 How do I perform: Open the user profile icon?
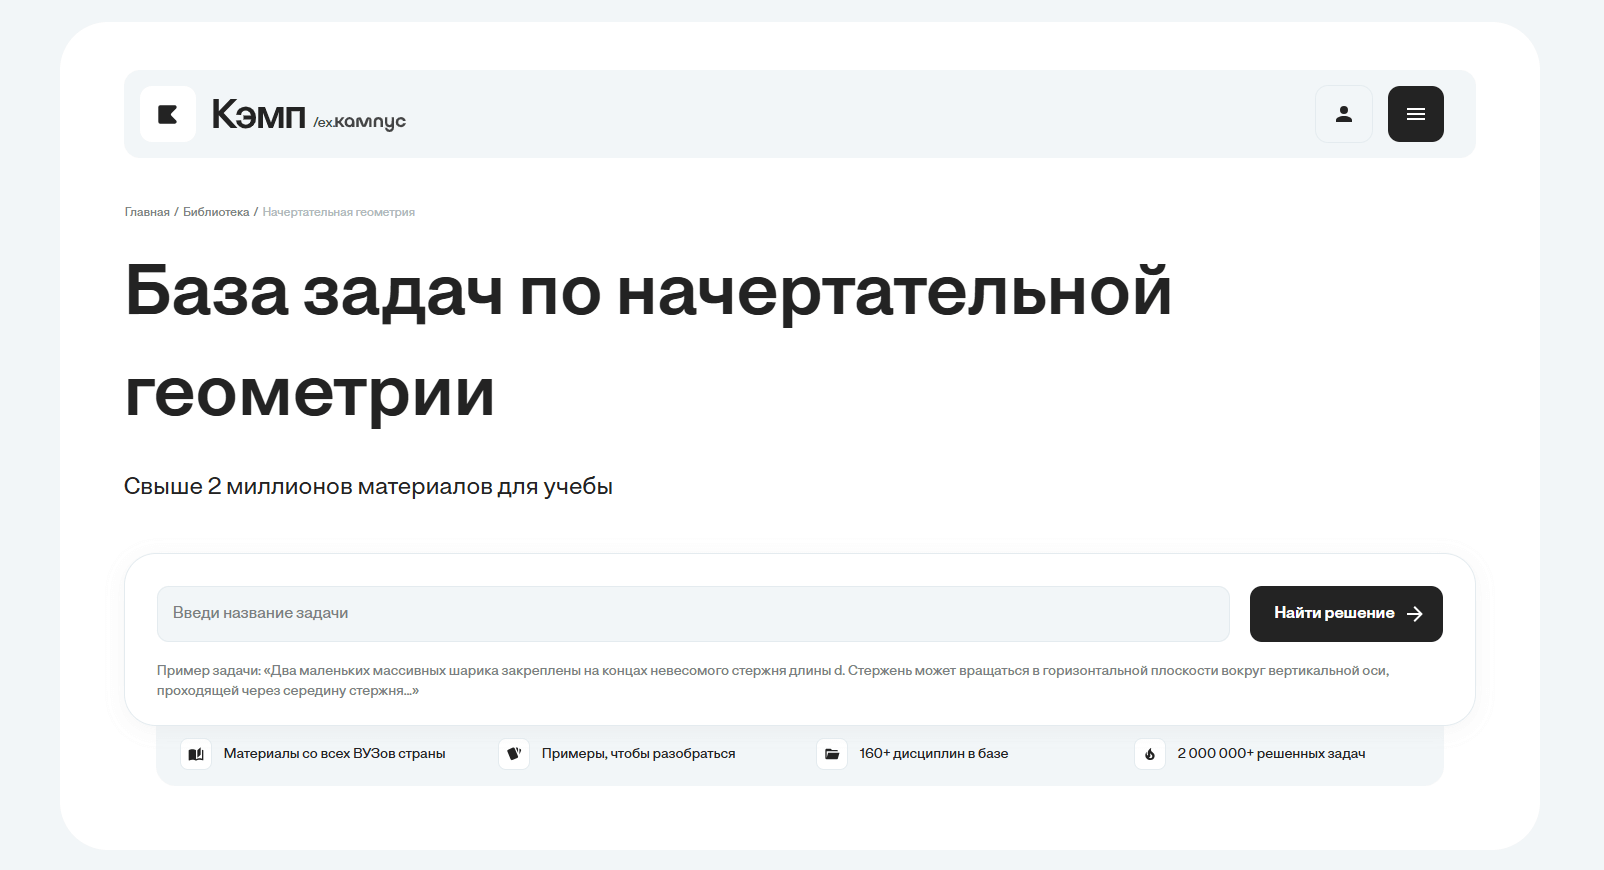click(1343, 114)
